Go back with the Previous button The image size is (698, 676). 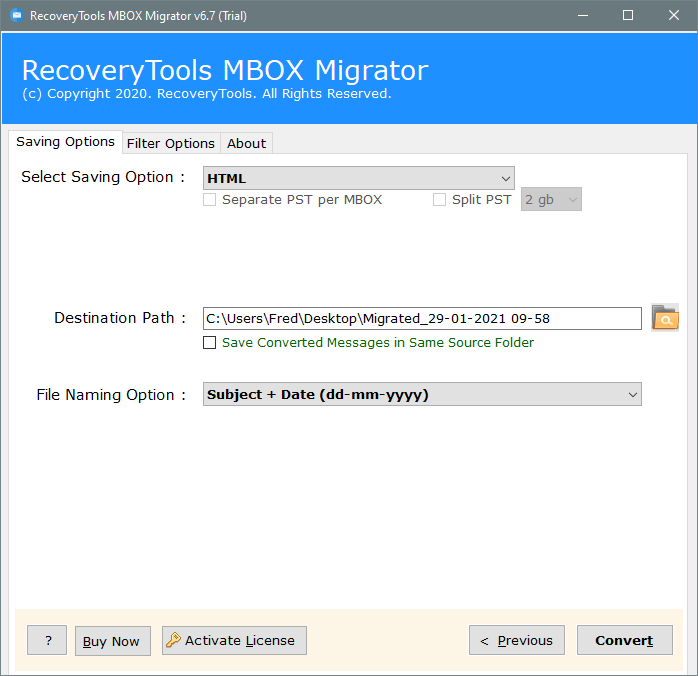tap(517, 640)
